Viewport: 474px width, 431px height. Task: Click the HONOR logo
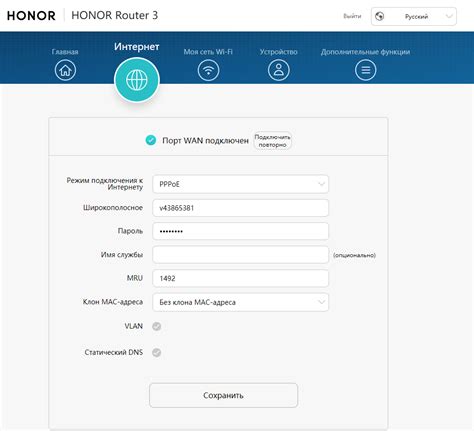[31, 16]
